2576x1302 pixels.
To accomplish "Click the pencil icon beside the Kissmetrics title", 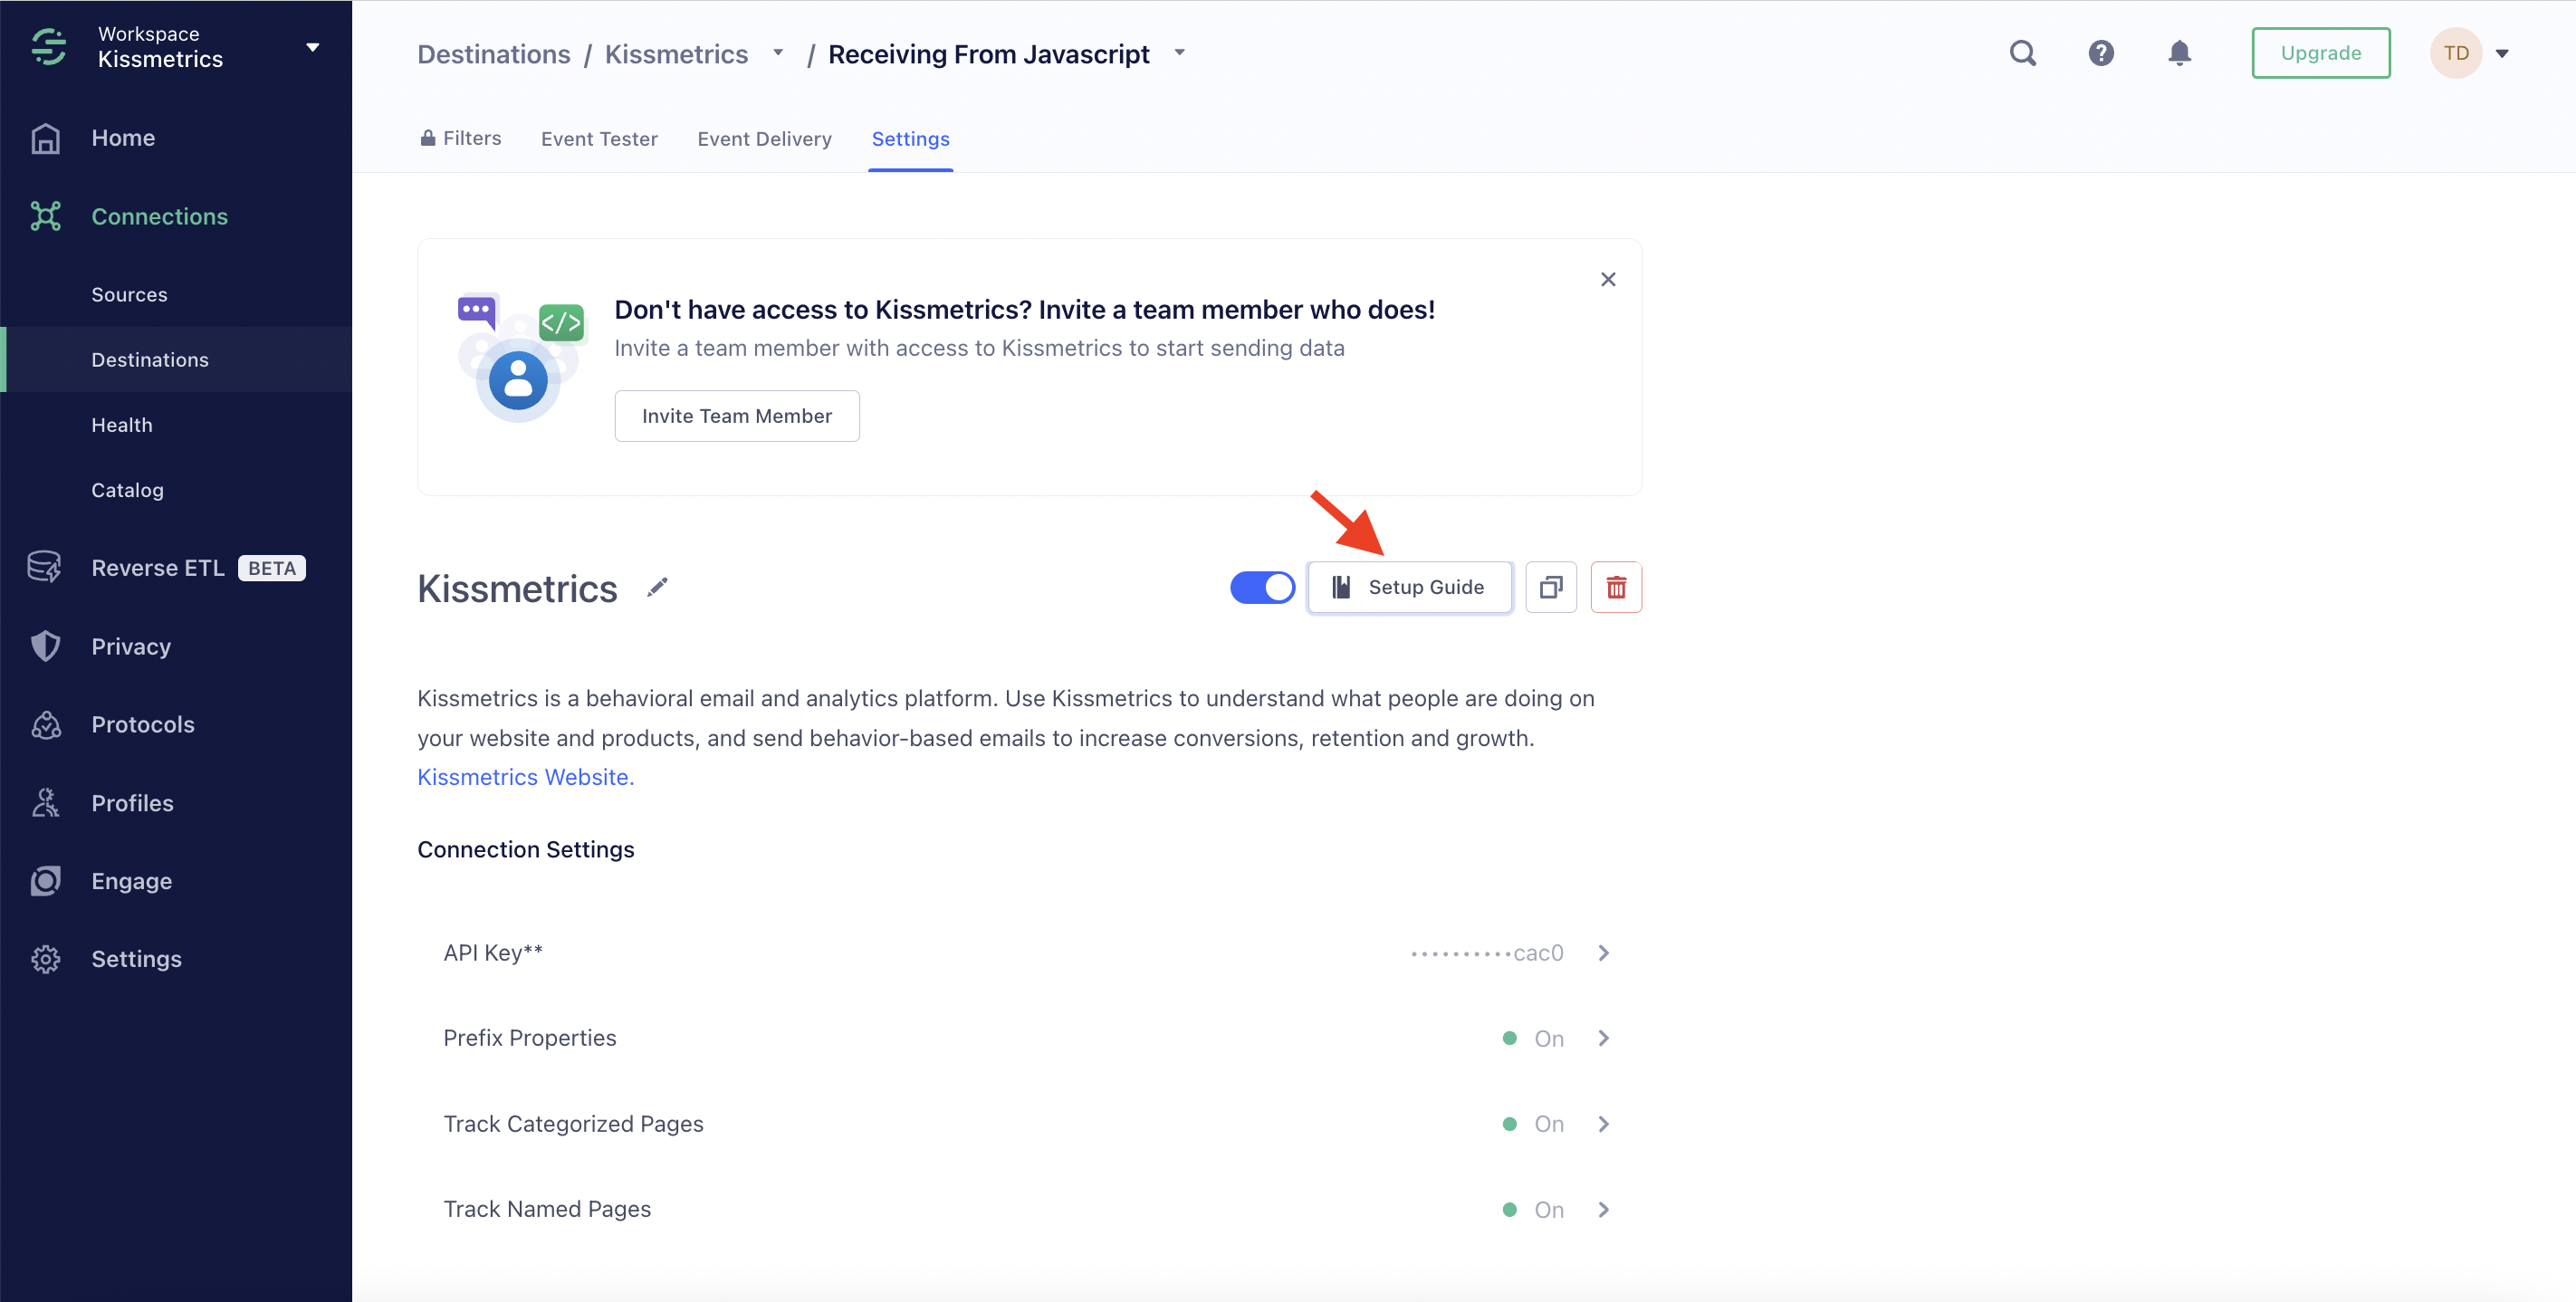I will 657,588.
